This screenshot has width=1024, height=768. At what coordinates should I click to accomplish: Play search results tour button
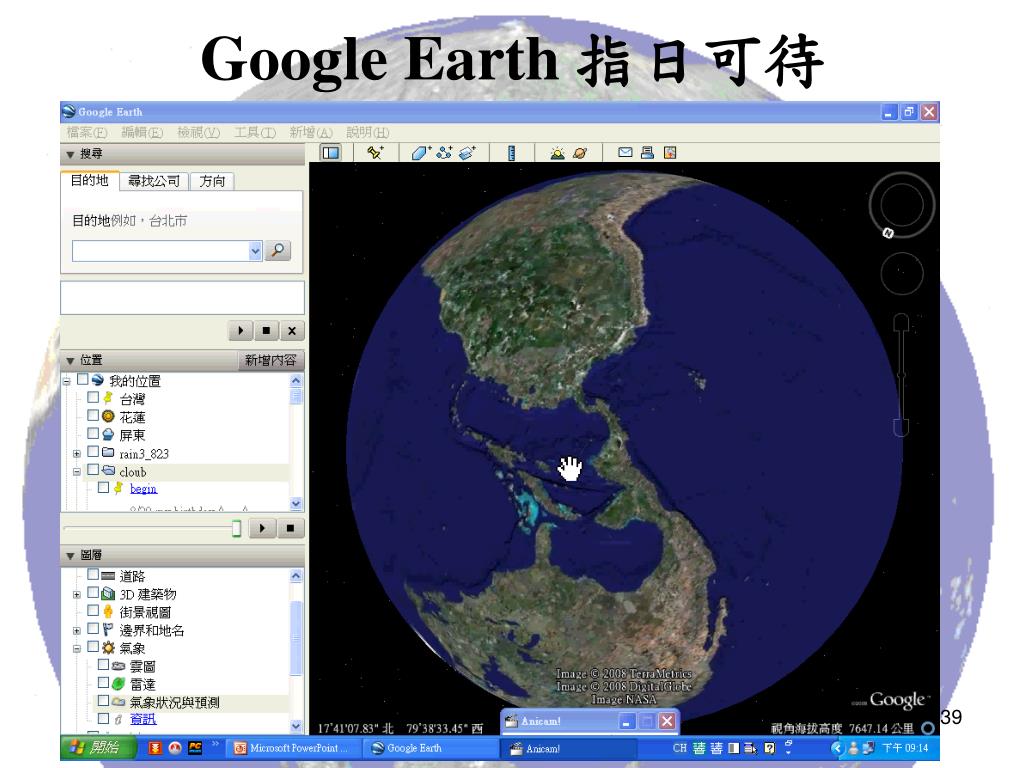pos(240,330)
